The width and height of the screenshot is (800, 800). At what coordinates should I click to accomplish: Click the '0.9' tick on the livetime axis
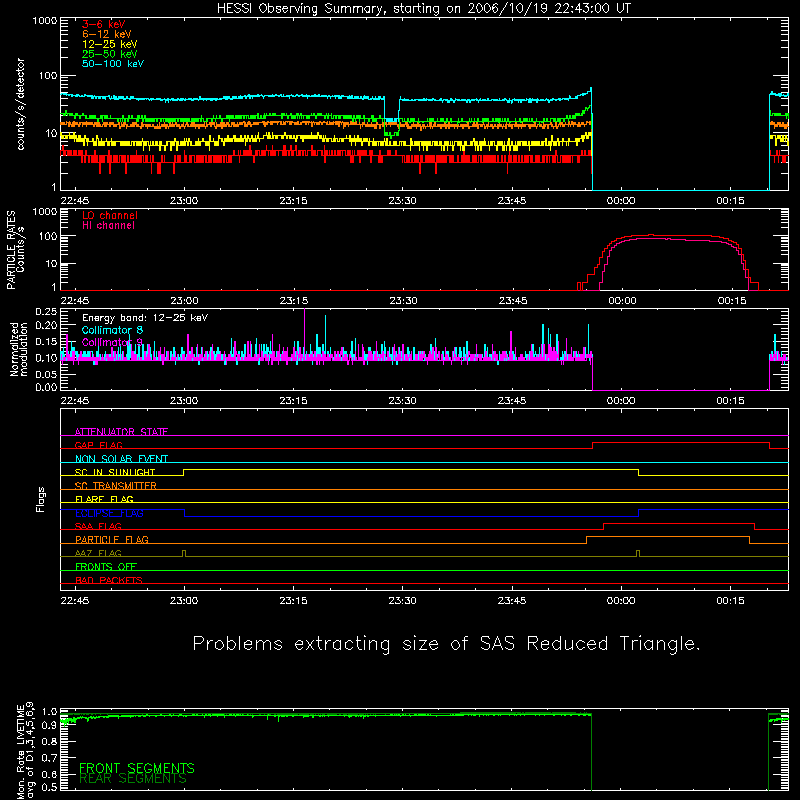click(x=49, y=726)
